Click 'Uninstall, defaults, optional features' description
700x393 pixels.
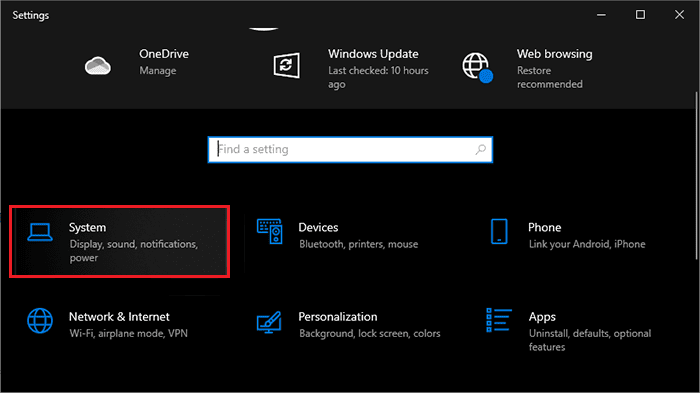click(x=590, y=340)
